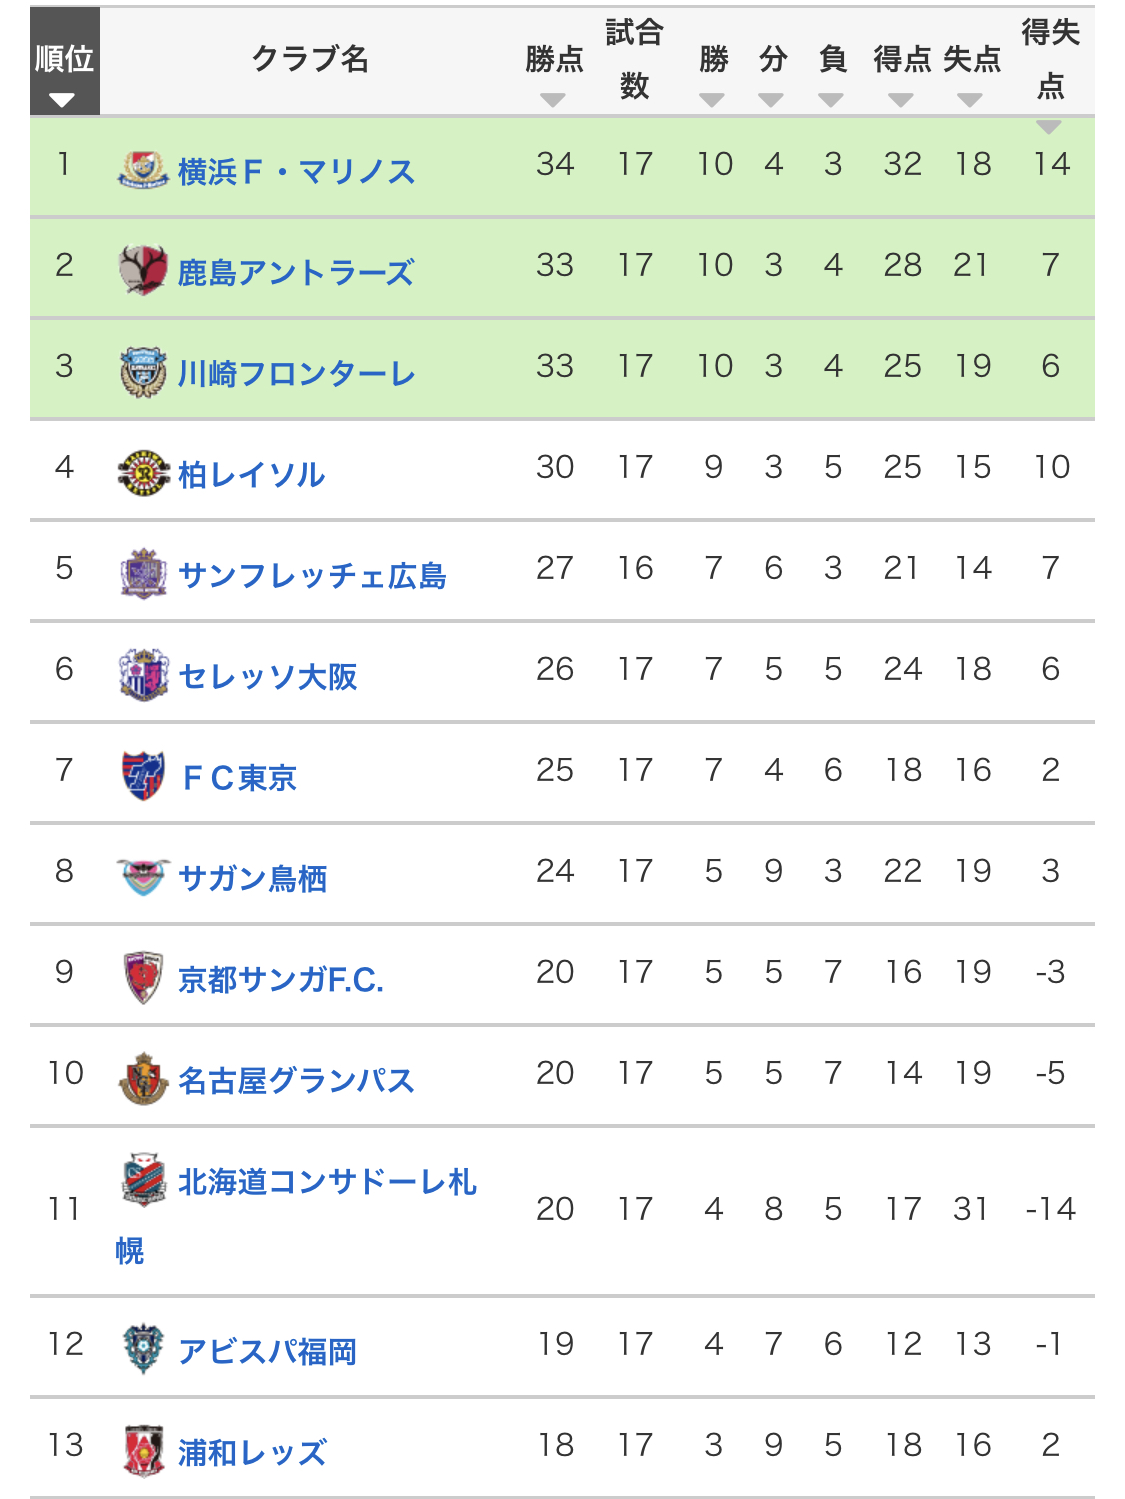Sort table by 順位 column arrow

[62, 100]
